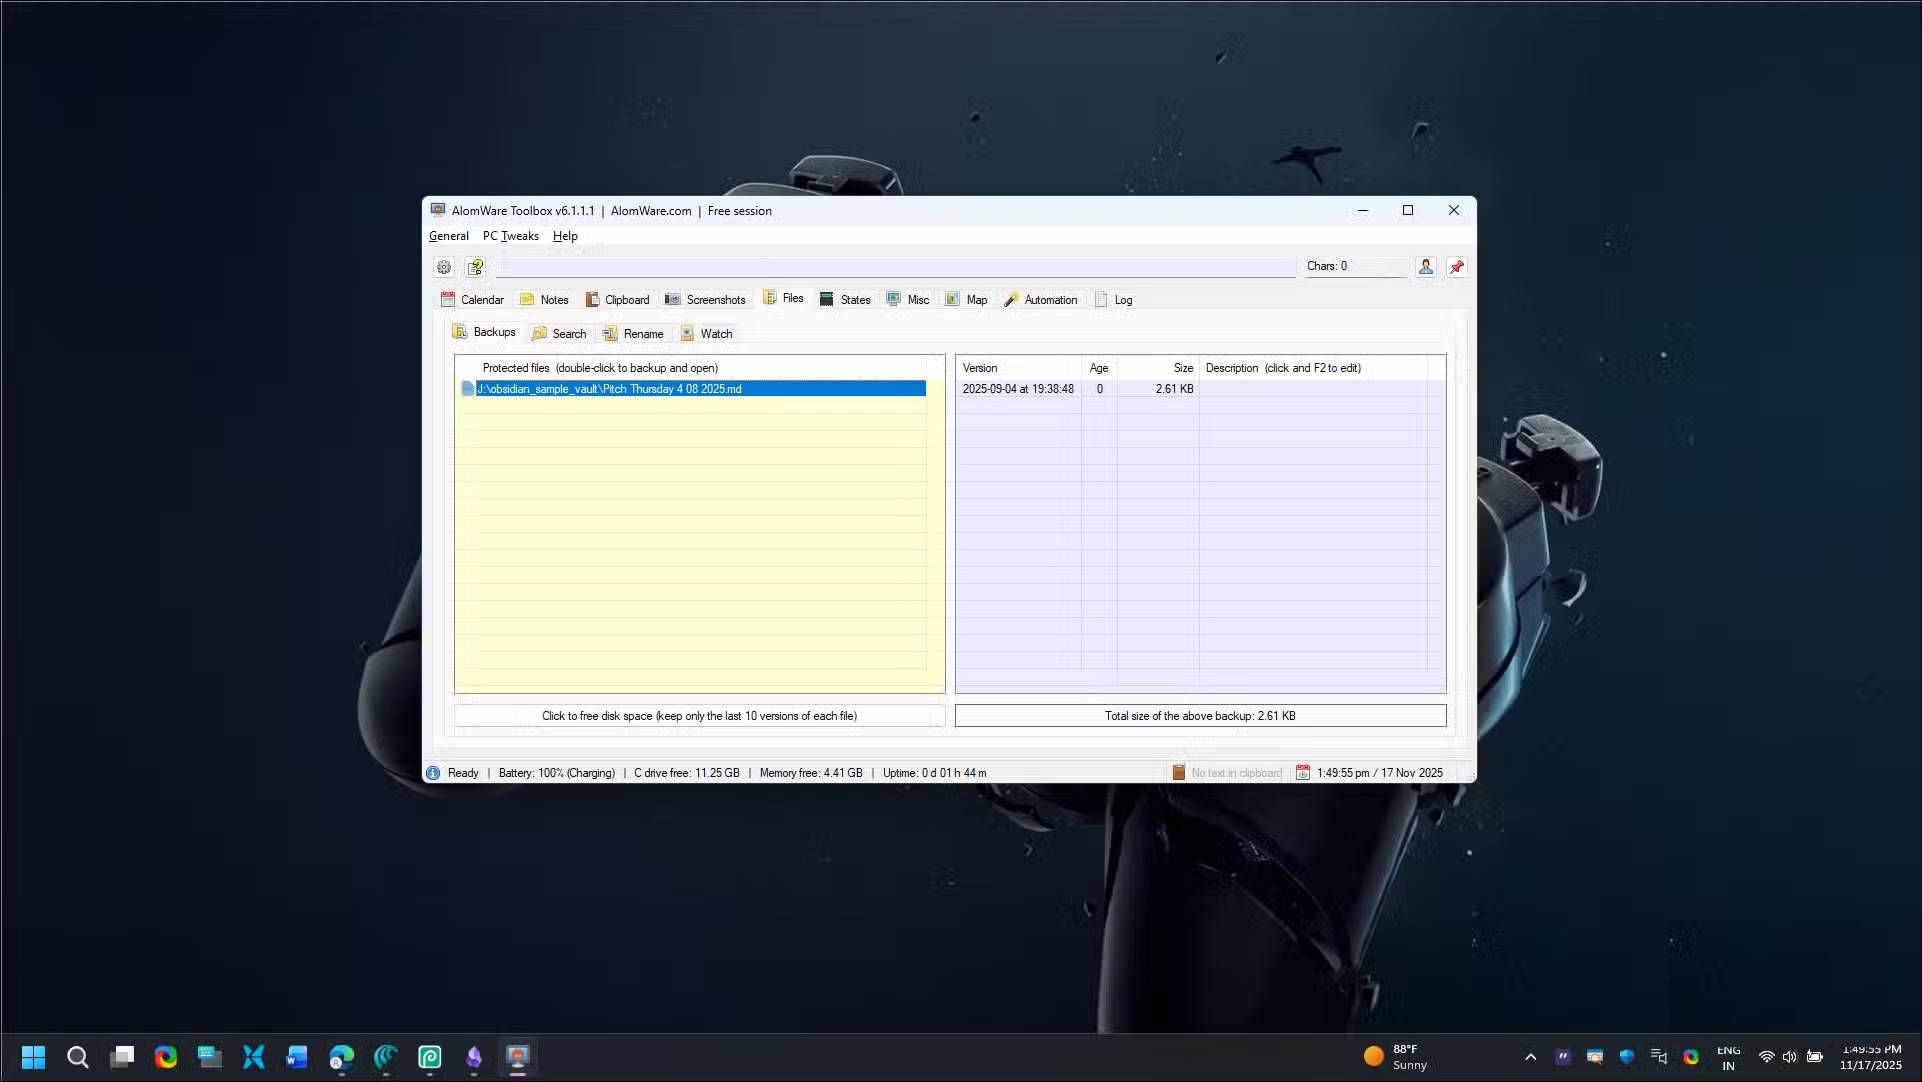
Task: Click the long text input field
Action: [895, 267]
